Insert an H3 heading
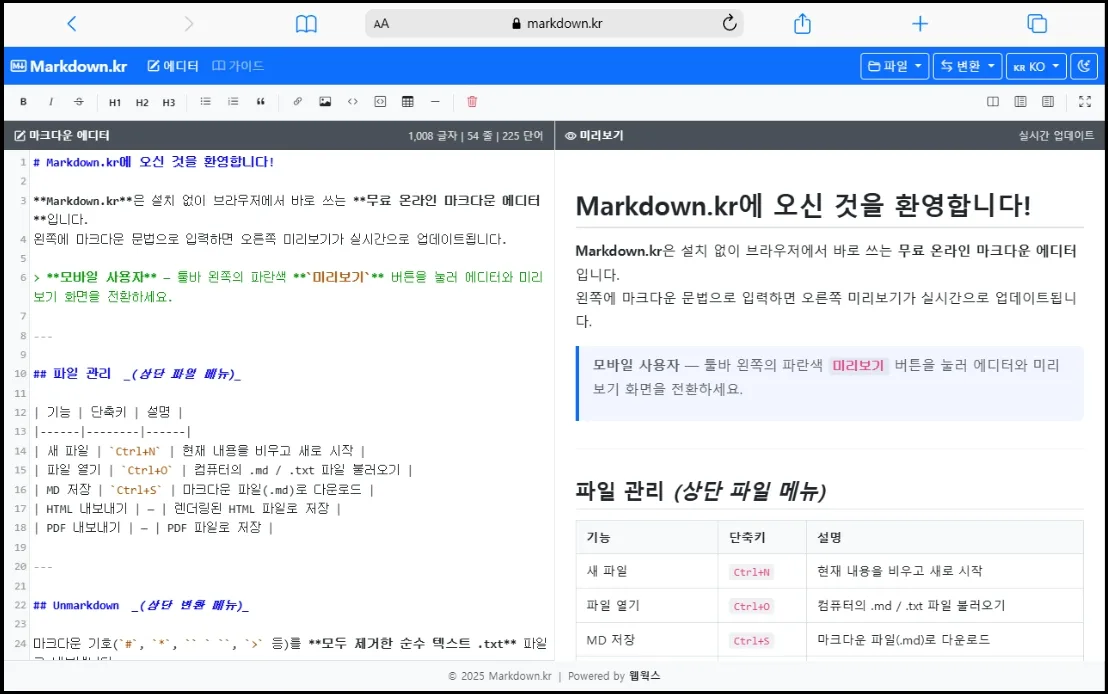 click(169, 102)
